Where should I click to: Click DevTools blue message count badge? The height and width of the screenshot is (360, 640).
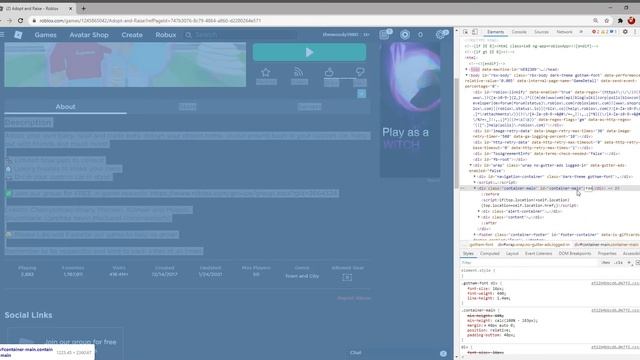pyautogui.click(x=613, y=32)
